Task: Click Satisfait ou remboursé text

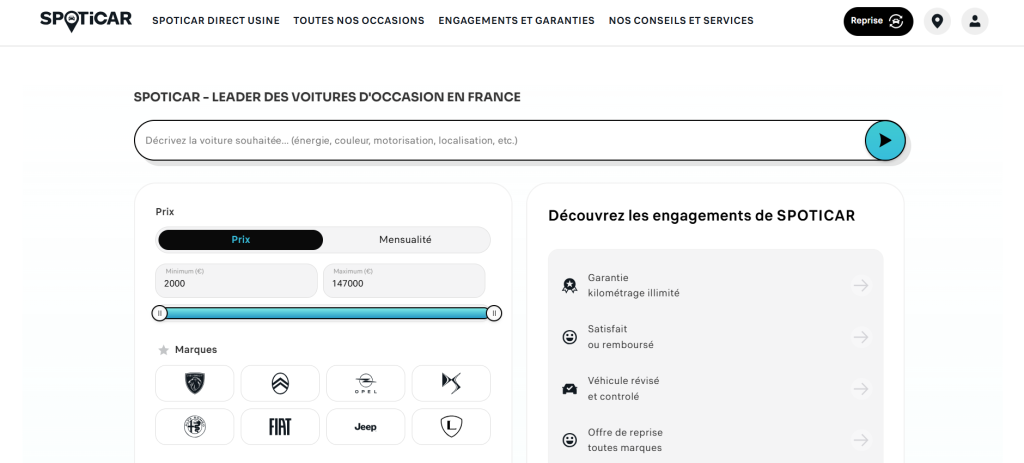Action: (620, 337)
